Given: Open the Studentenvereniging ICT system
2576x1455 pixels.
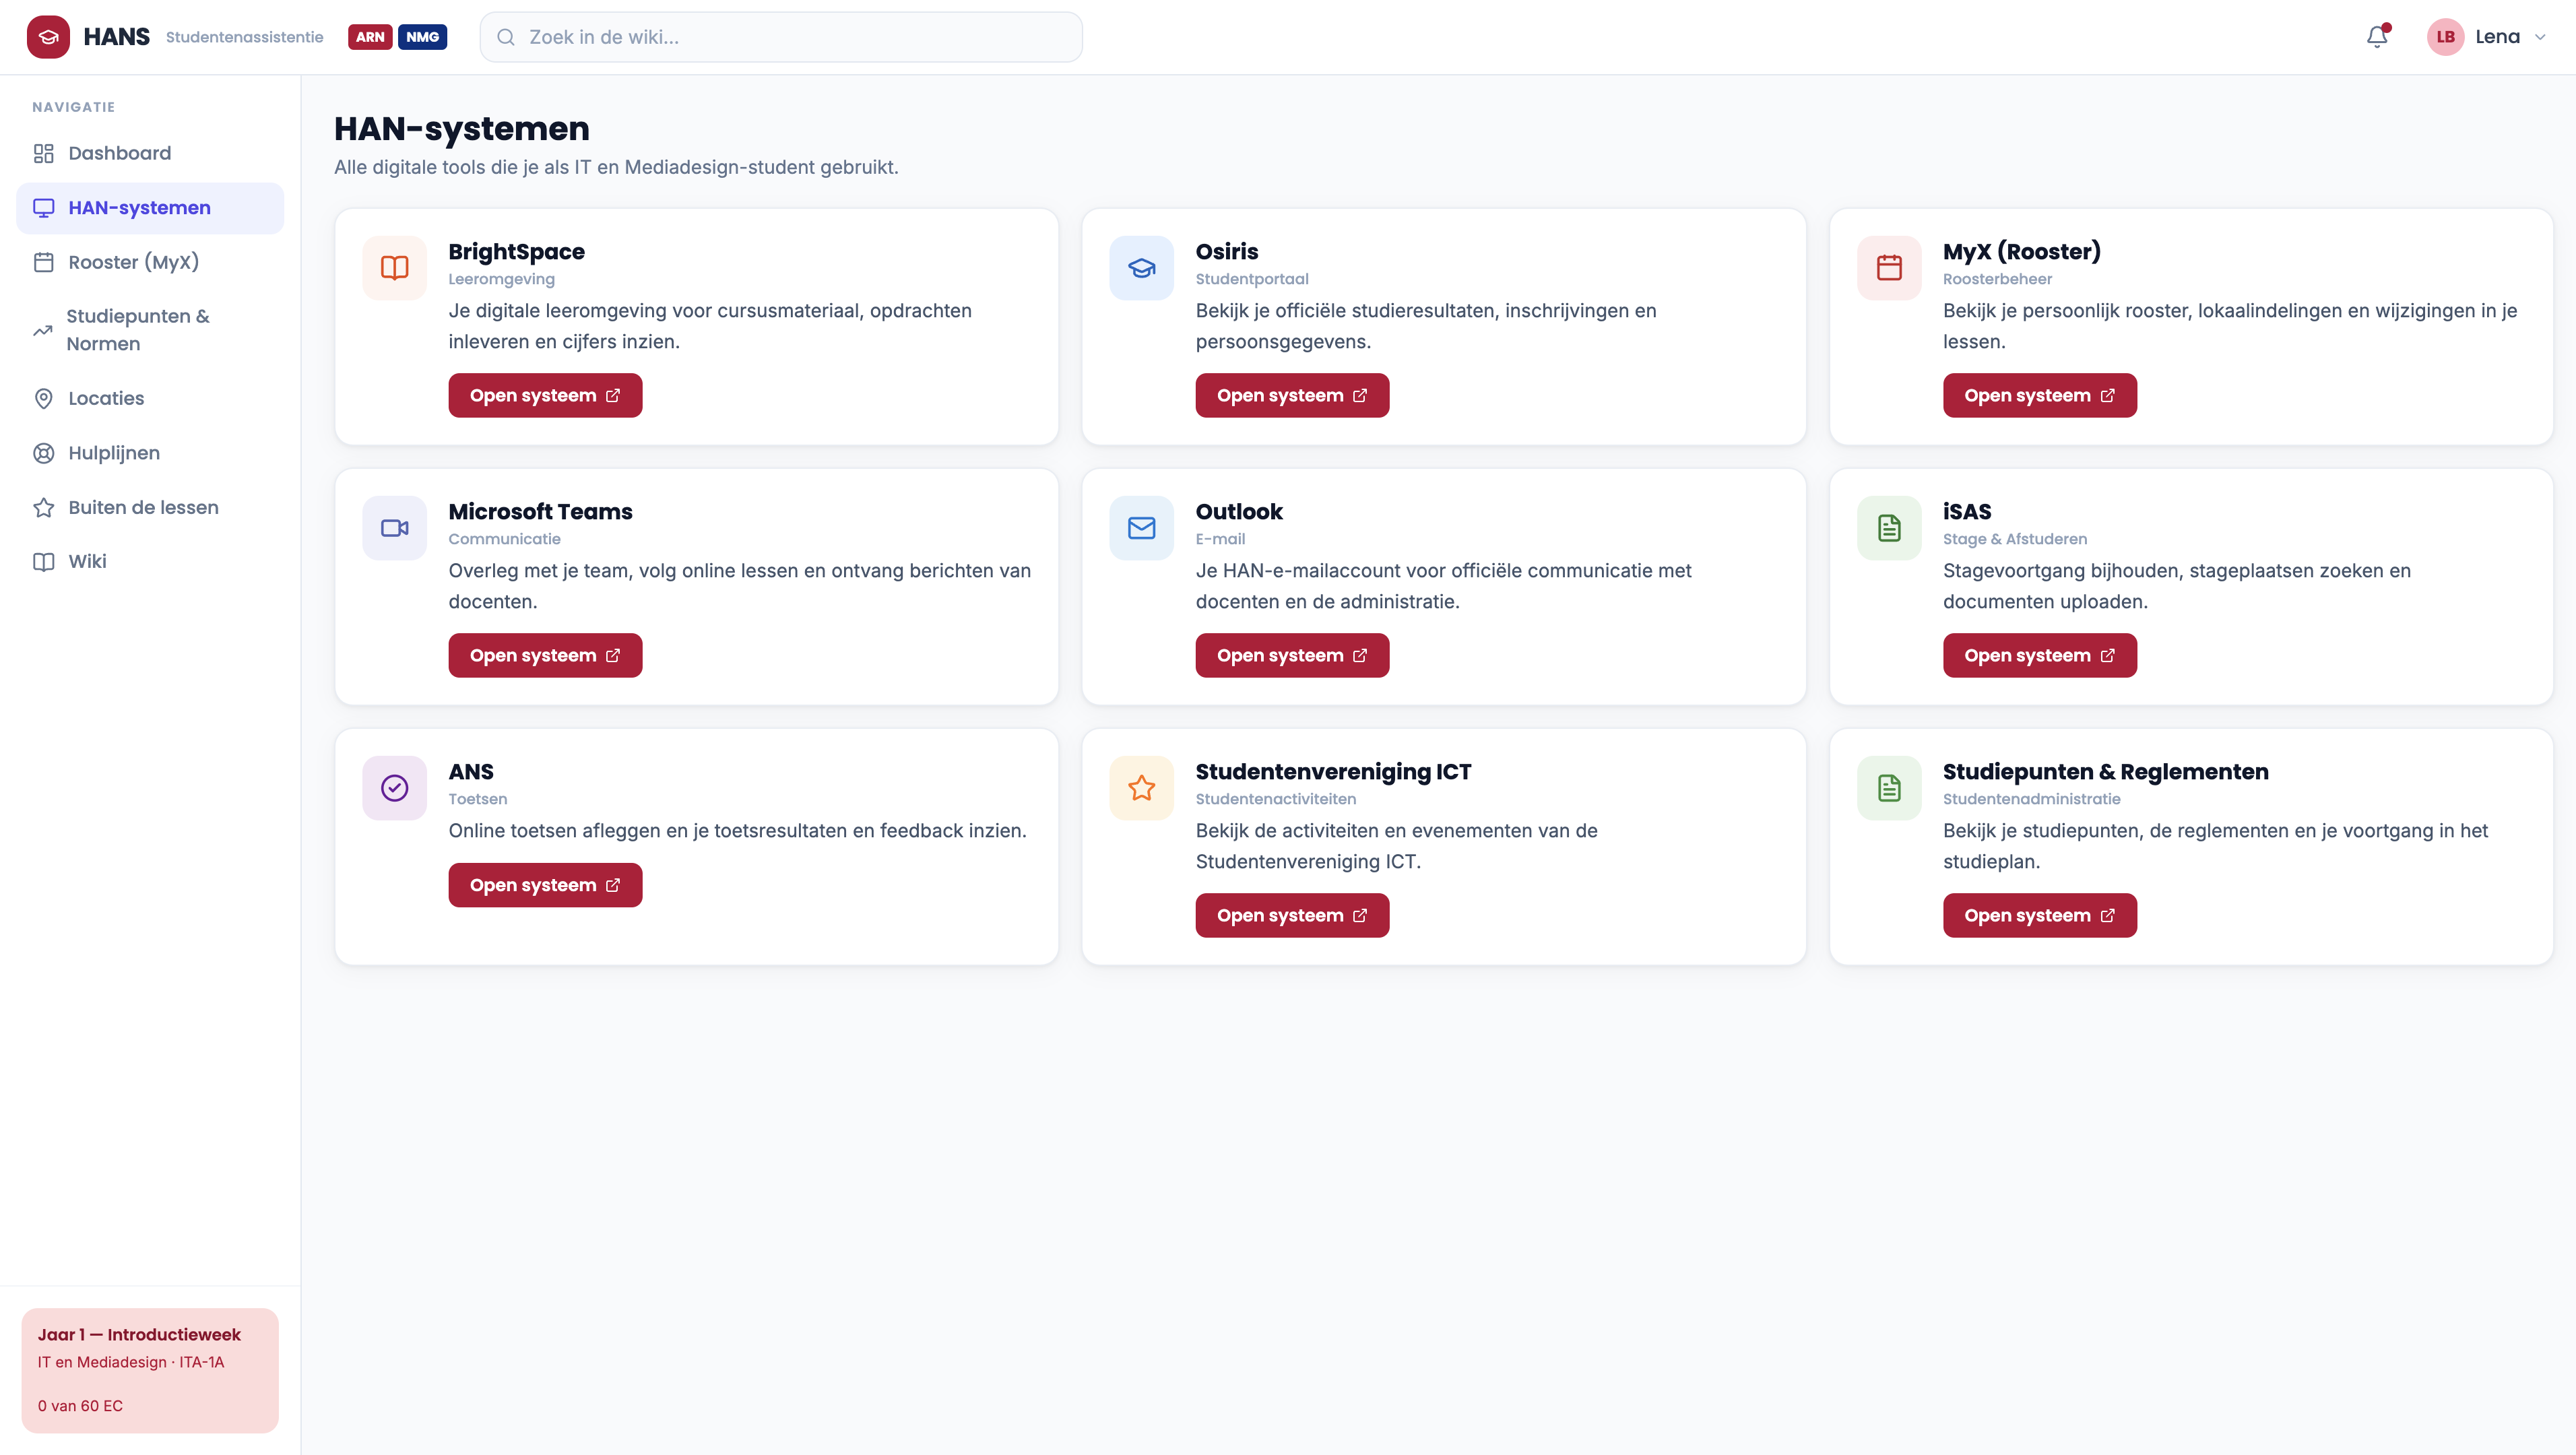Looking at the screenshot, I should click(x=1292, y=916).
